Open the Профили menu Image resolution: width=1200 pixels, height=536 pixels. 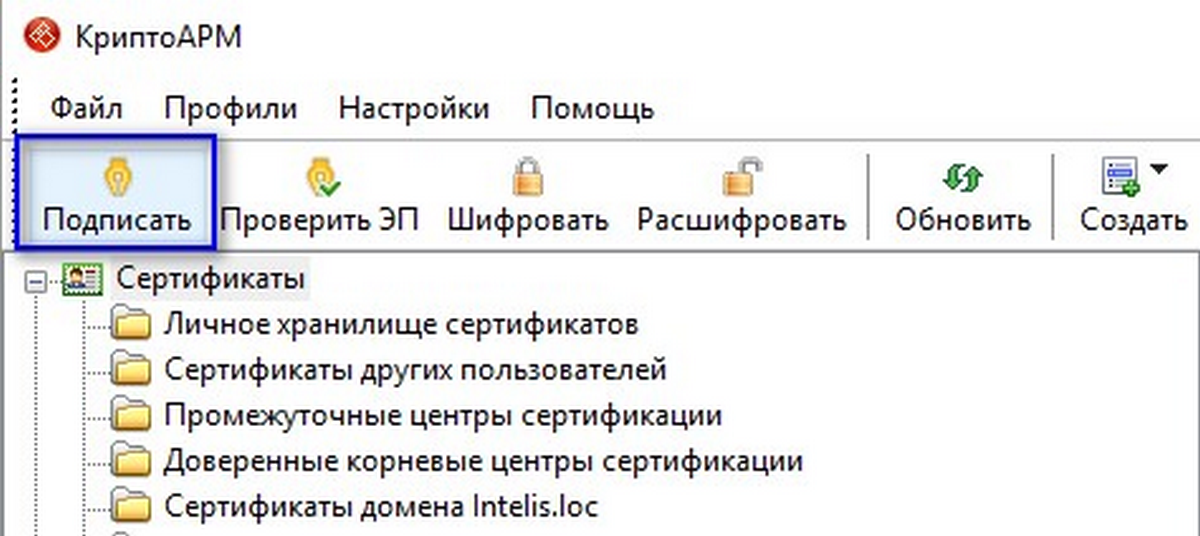[x=231, y=108]
